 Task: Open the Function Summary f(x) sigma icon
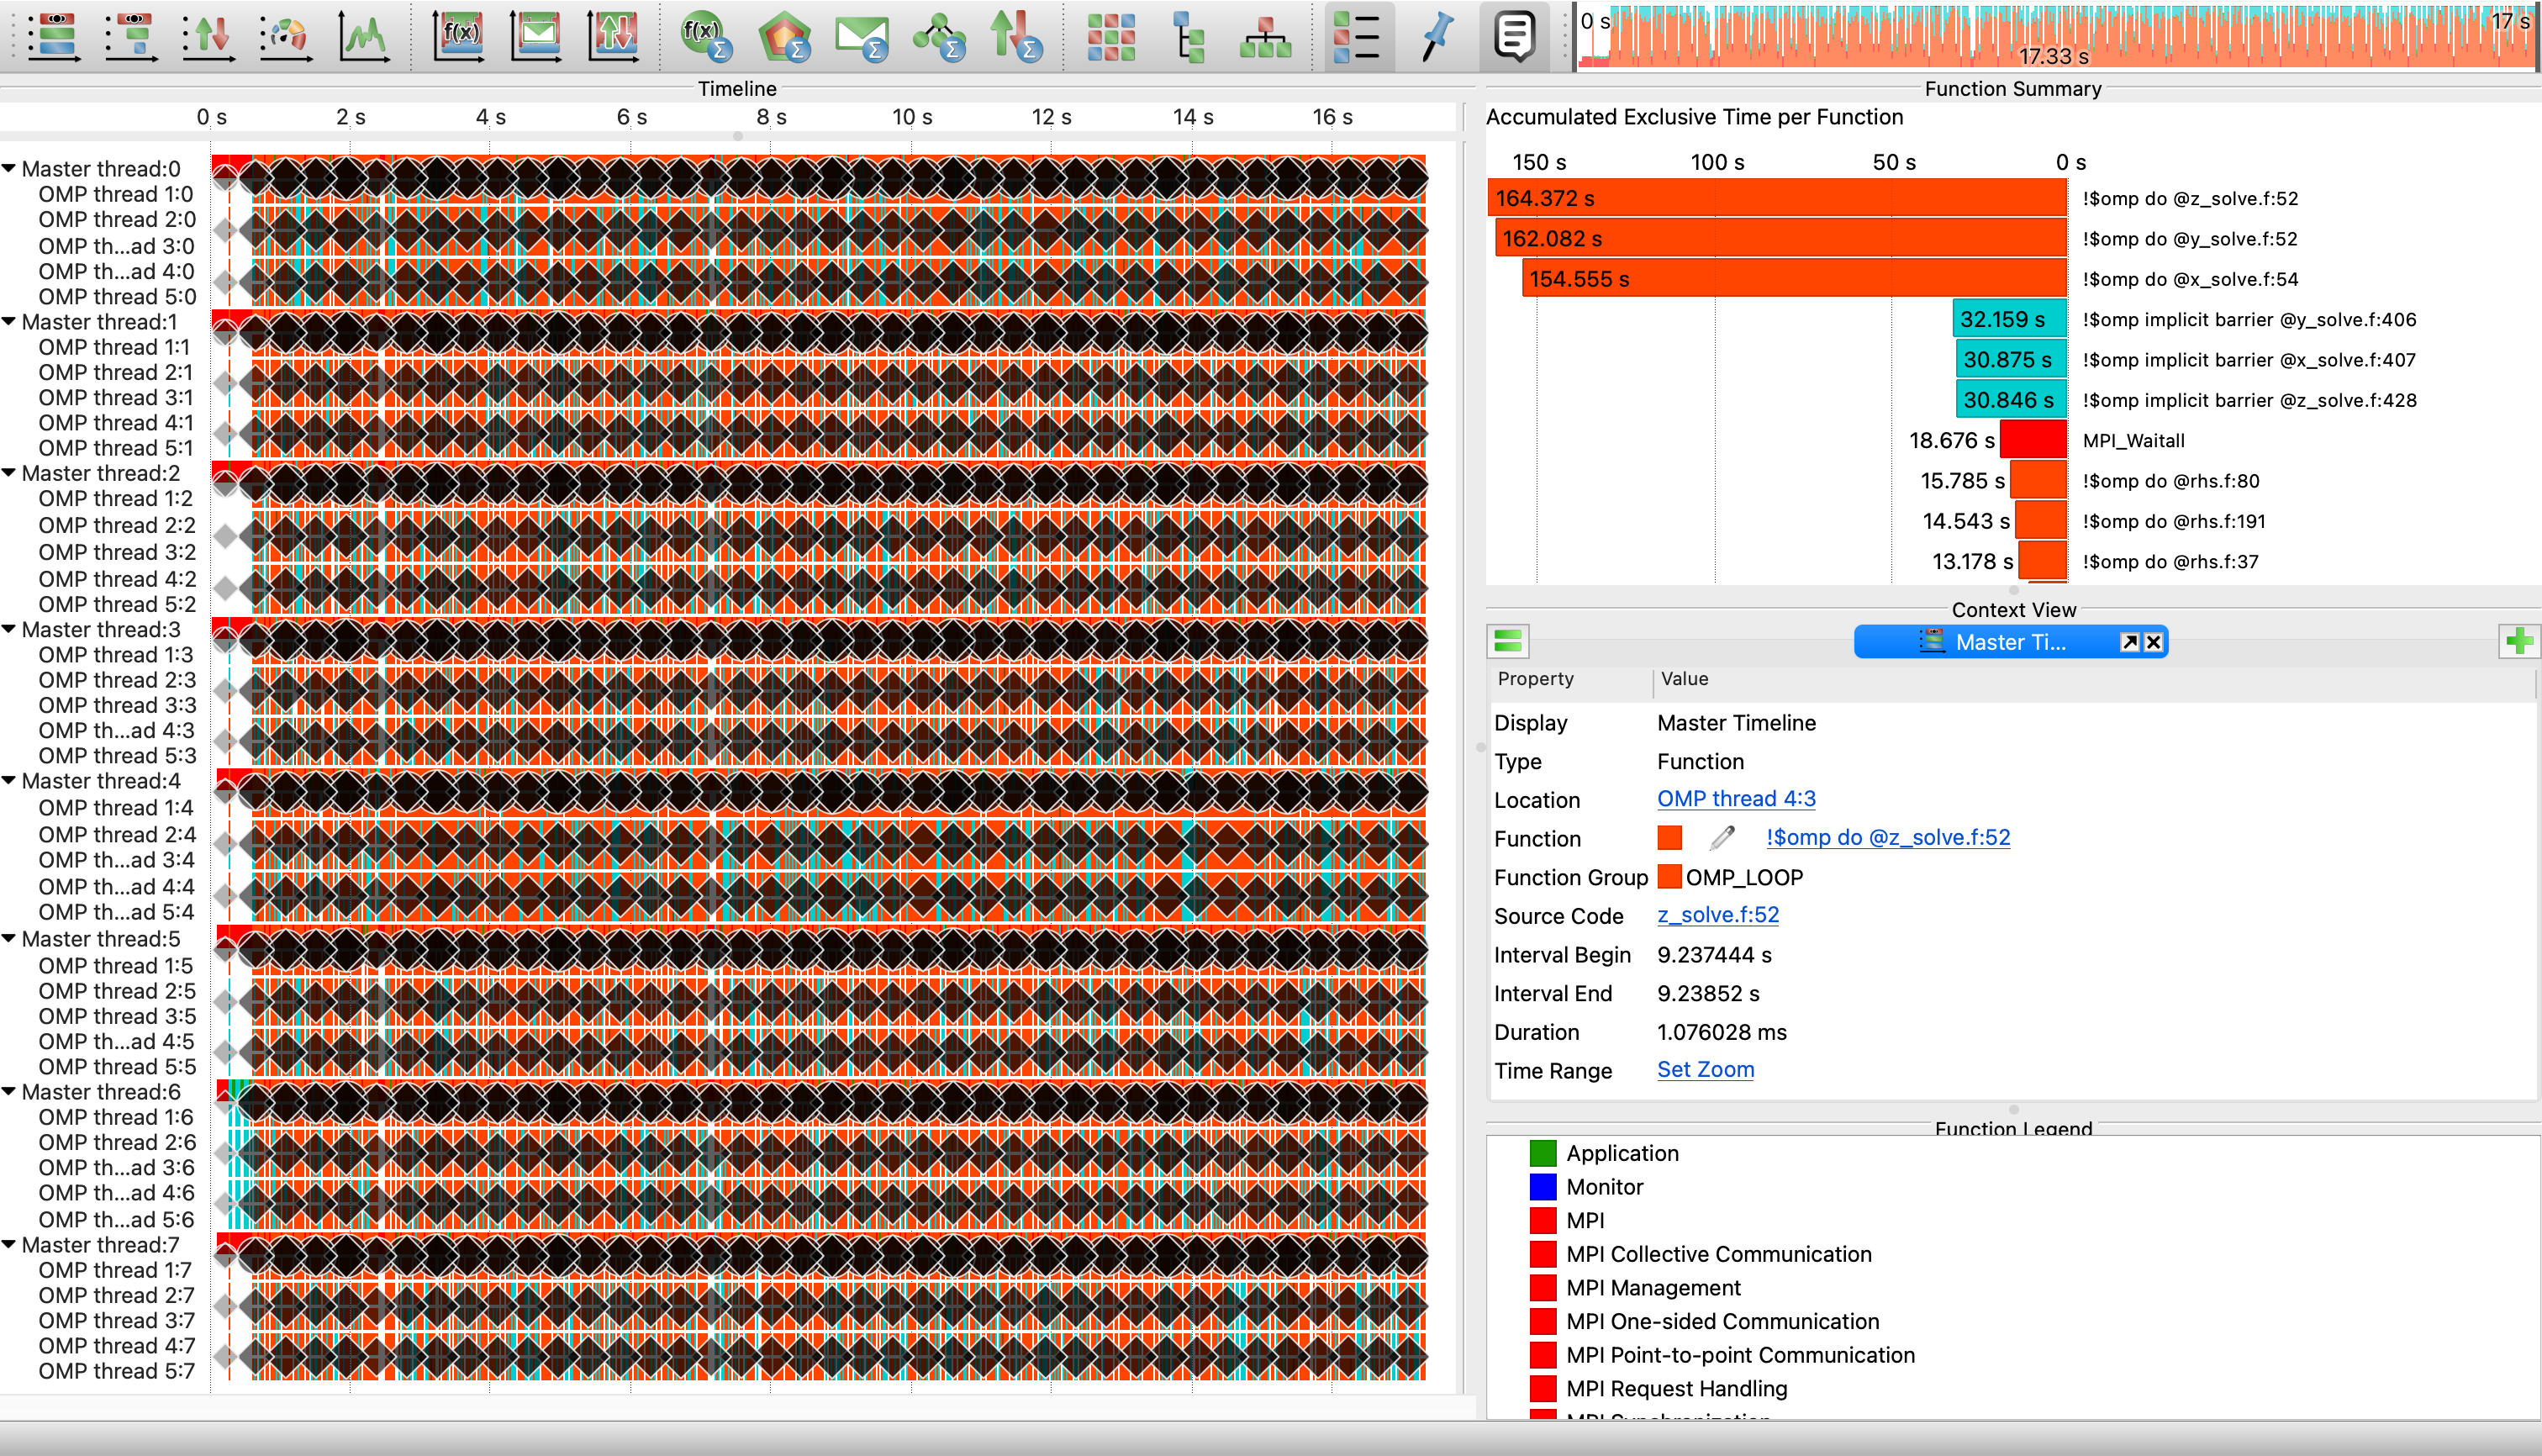pyautogui.click(x=706, y=36)
